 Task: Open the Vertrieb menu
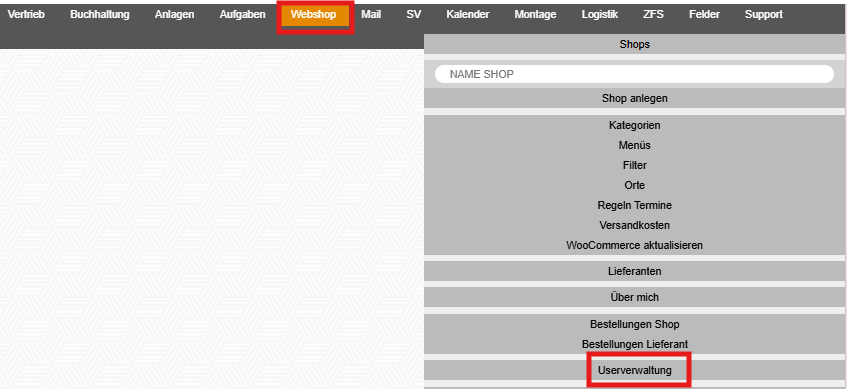tap(26, 15)
